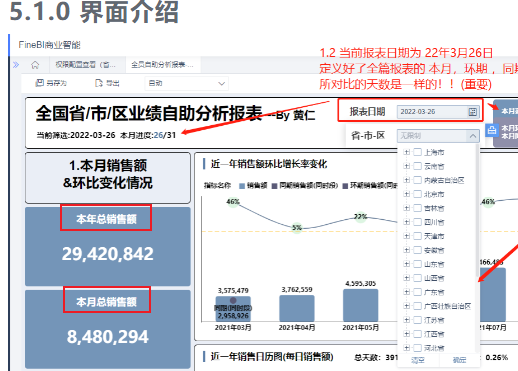The height and width of the screenshot is (371, 518).
Task: Click the 近一年销售日历图(每日销售额) title
Action: click(x=272, y=357)
